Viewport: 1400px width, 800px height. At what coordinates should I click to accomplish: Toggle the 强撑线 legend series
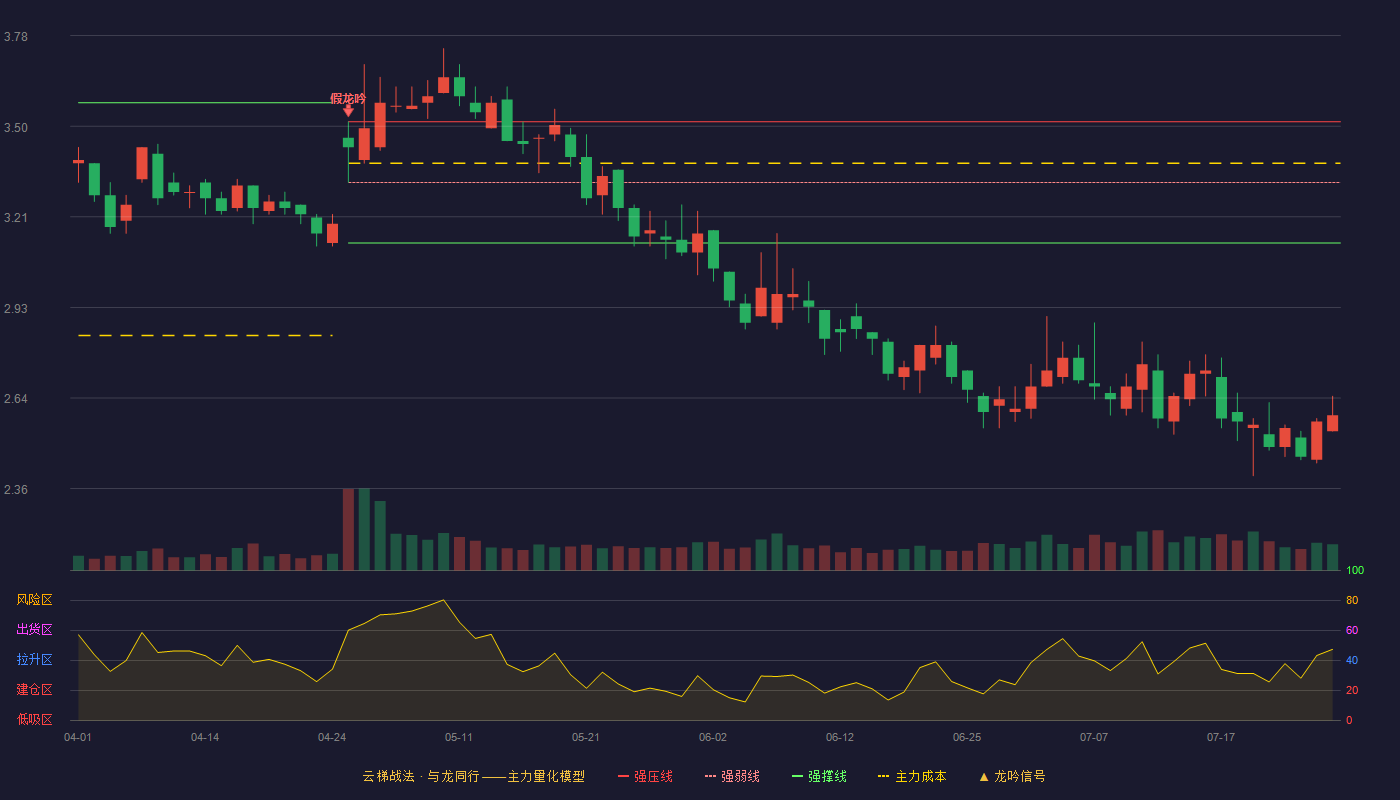point(819,776)
